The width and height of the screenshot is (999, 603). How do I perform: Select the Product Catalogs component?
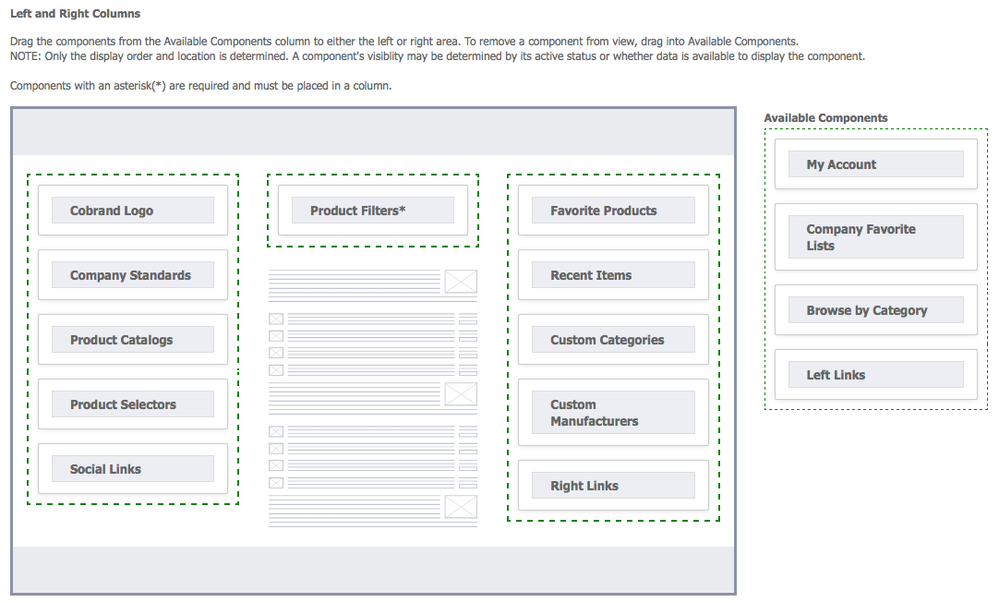[x=132, y=340]
